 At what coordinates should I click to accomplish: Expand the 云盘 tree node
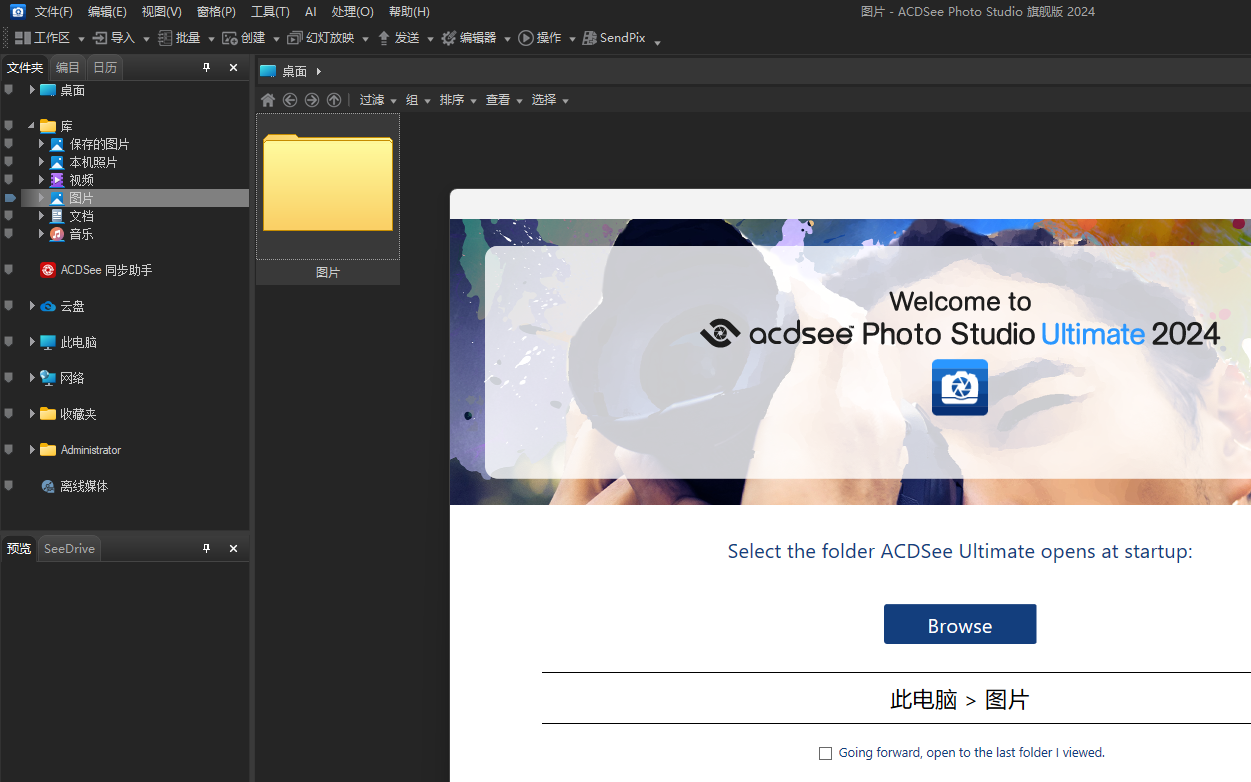coord(31,306)
